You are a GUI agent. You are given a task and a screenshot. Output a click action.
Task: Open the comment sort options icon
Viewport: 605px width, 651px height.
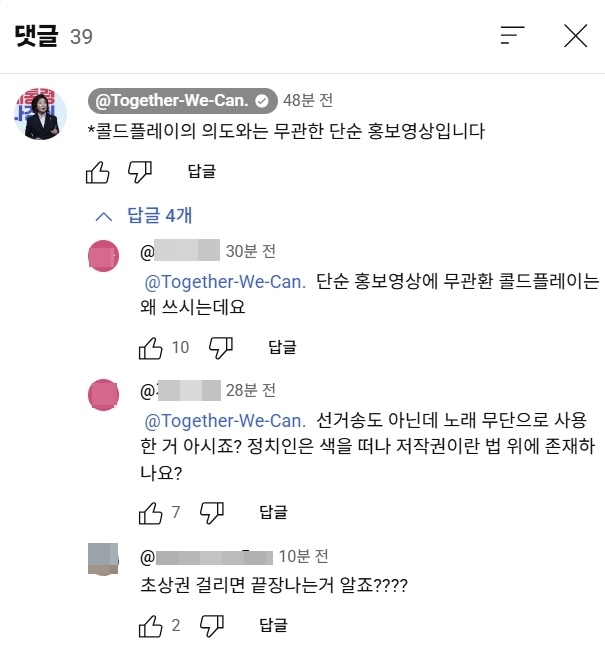point(512,36)
